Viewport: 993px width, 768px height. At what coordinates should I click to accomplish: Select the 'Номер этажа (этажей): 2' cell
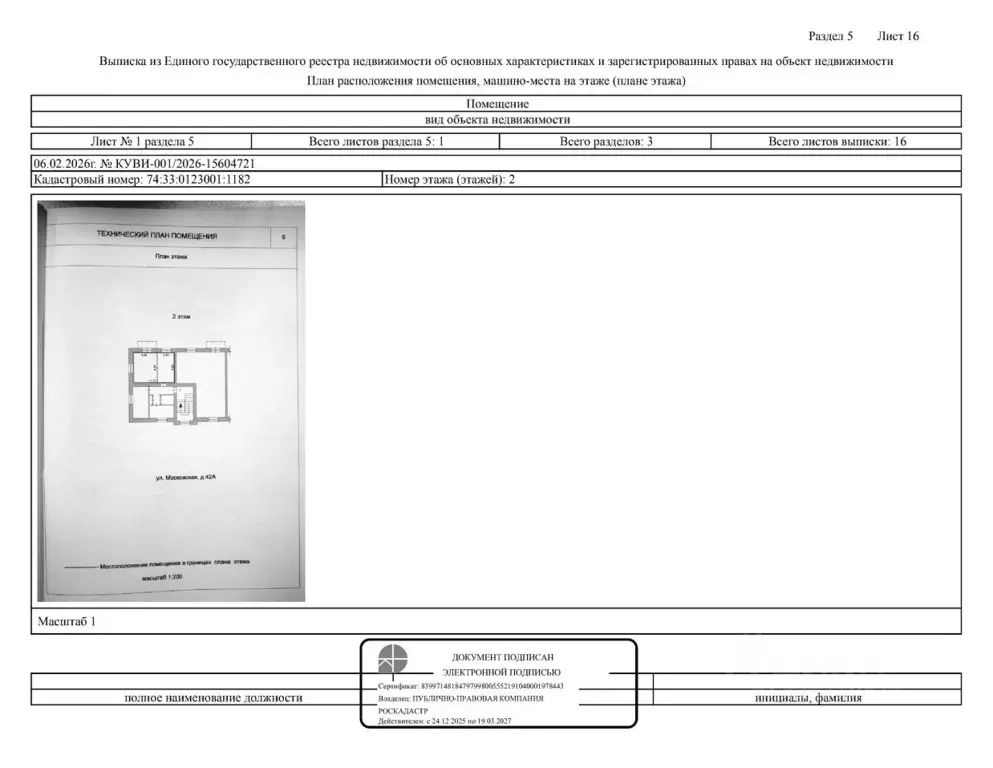click(449, 180)
